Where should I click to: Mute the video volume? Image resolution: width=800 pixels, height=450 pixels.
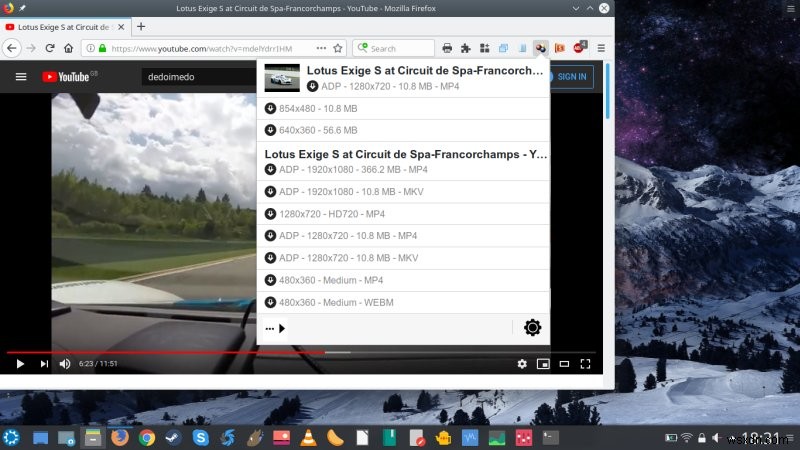click(x=65, y=364)
